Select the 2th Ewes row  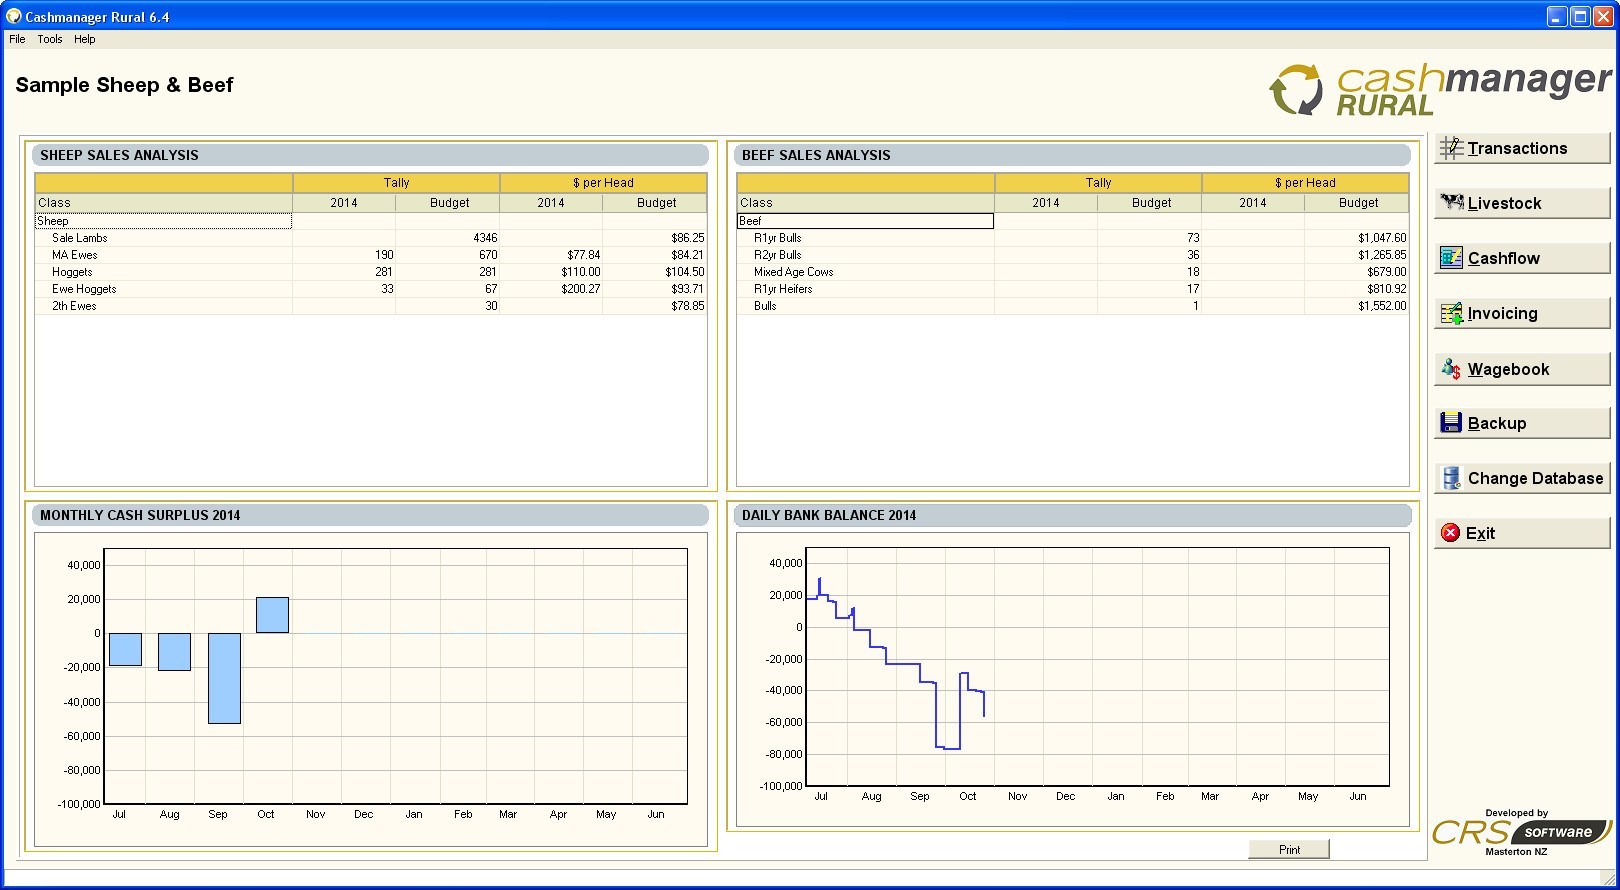[x=371, y=306]
